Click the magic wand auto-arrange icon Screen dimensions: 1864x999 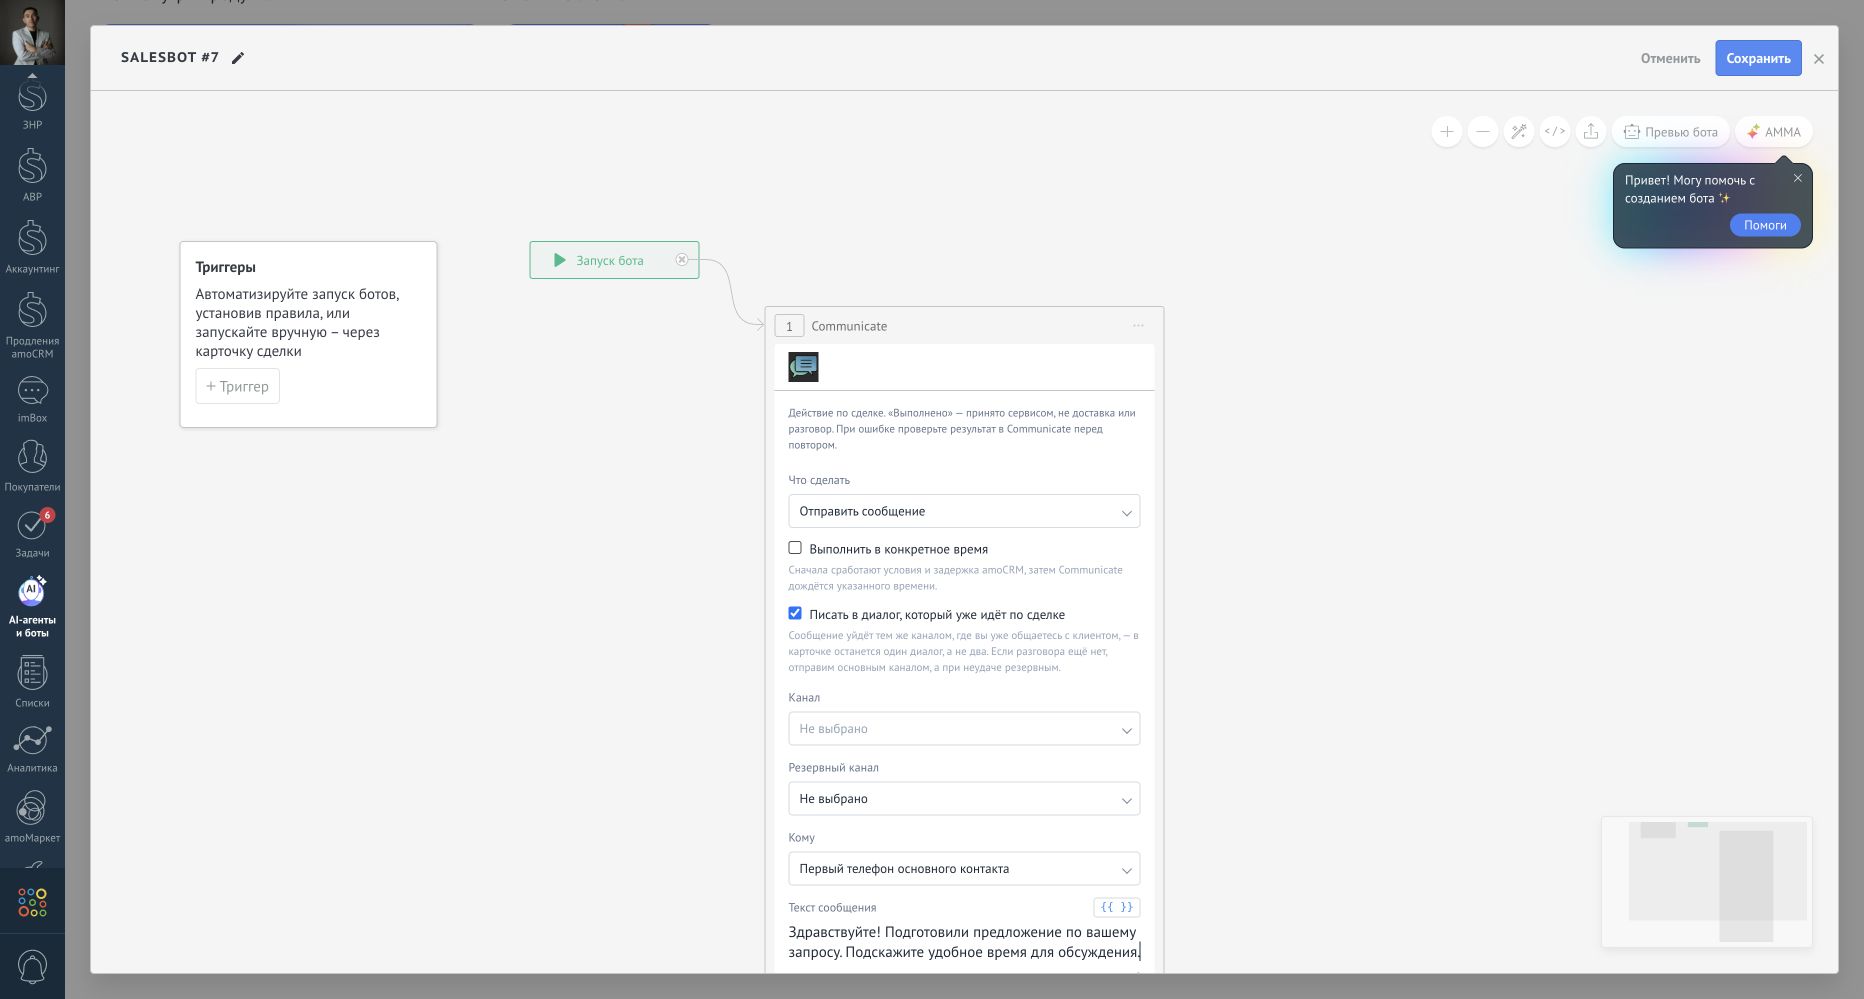(1518, 132)
